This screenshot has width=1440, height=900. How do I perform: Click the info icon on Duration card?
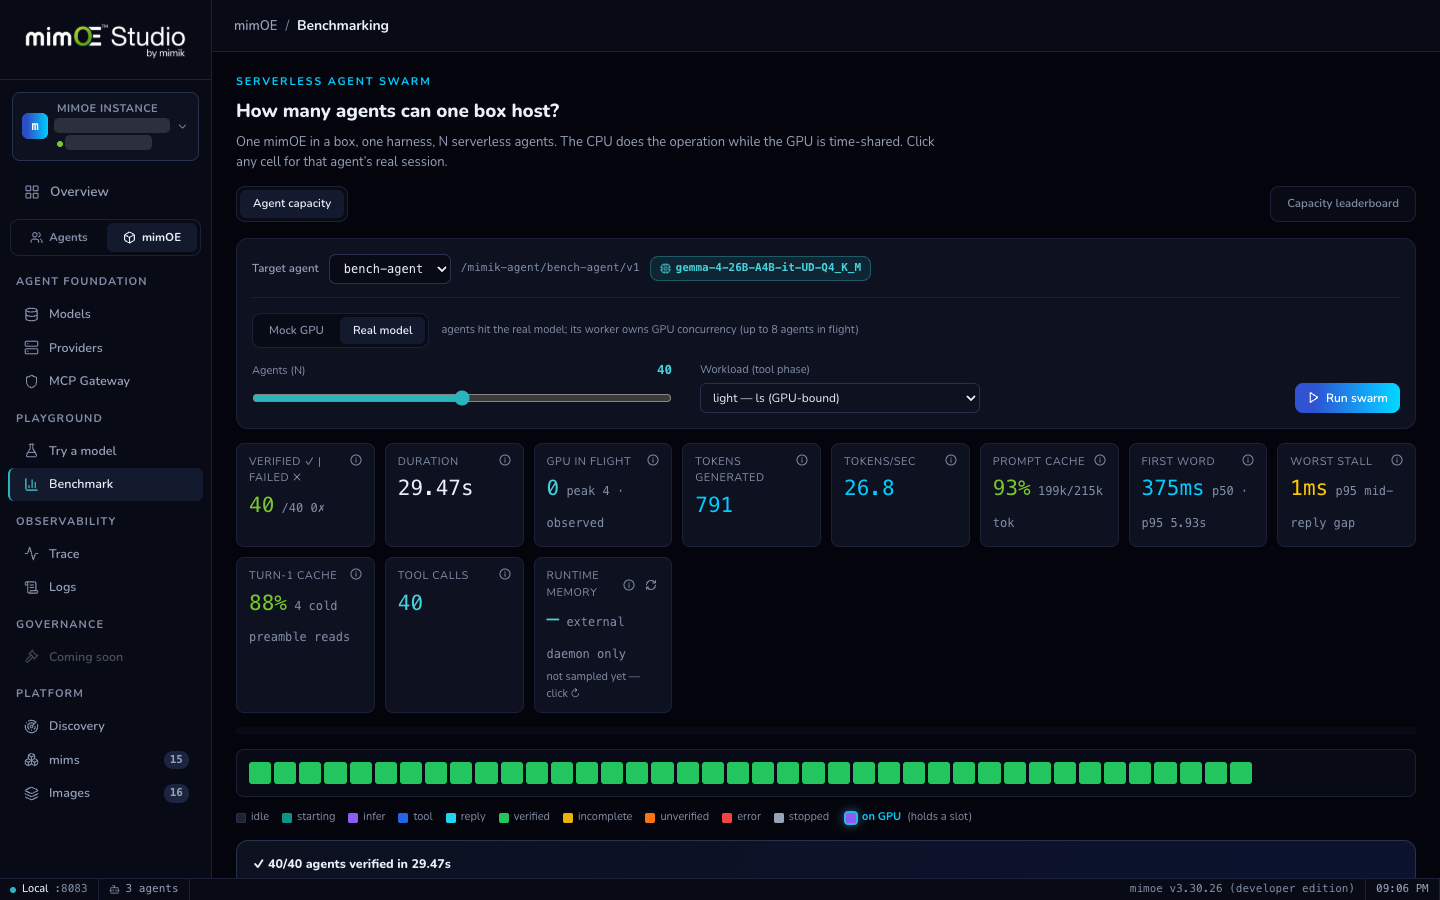(505, 460)
